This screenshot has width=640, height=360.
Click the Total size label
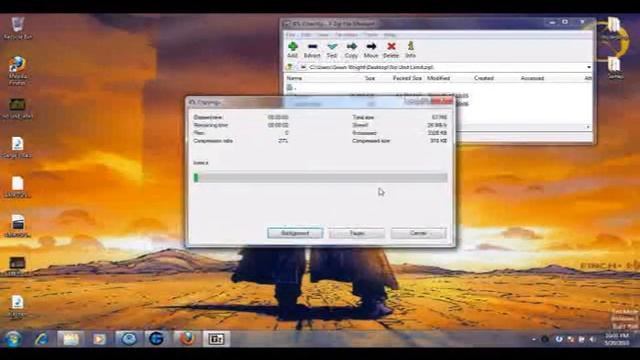[x=363, y=117]
